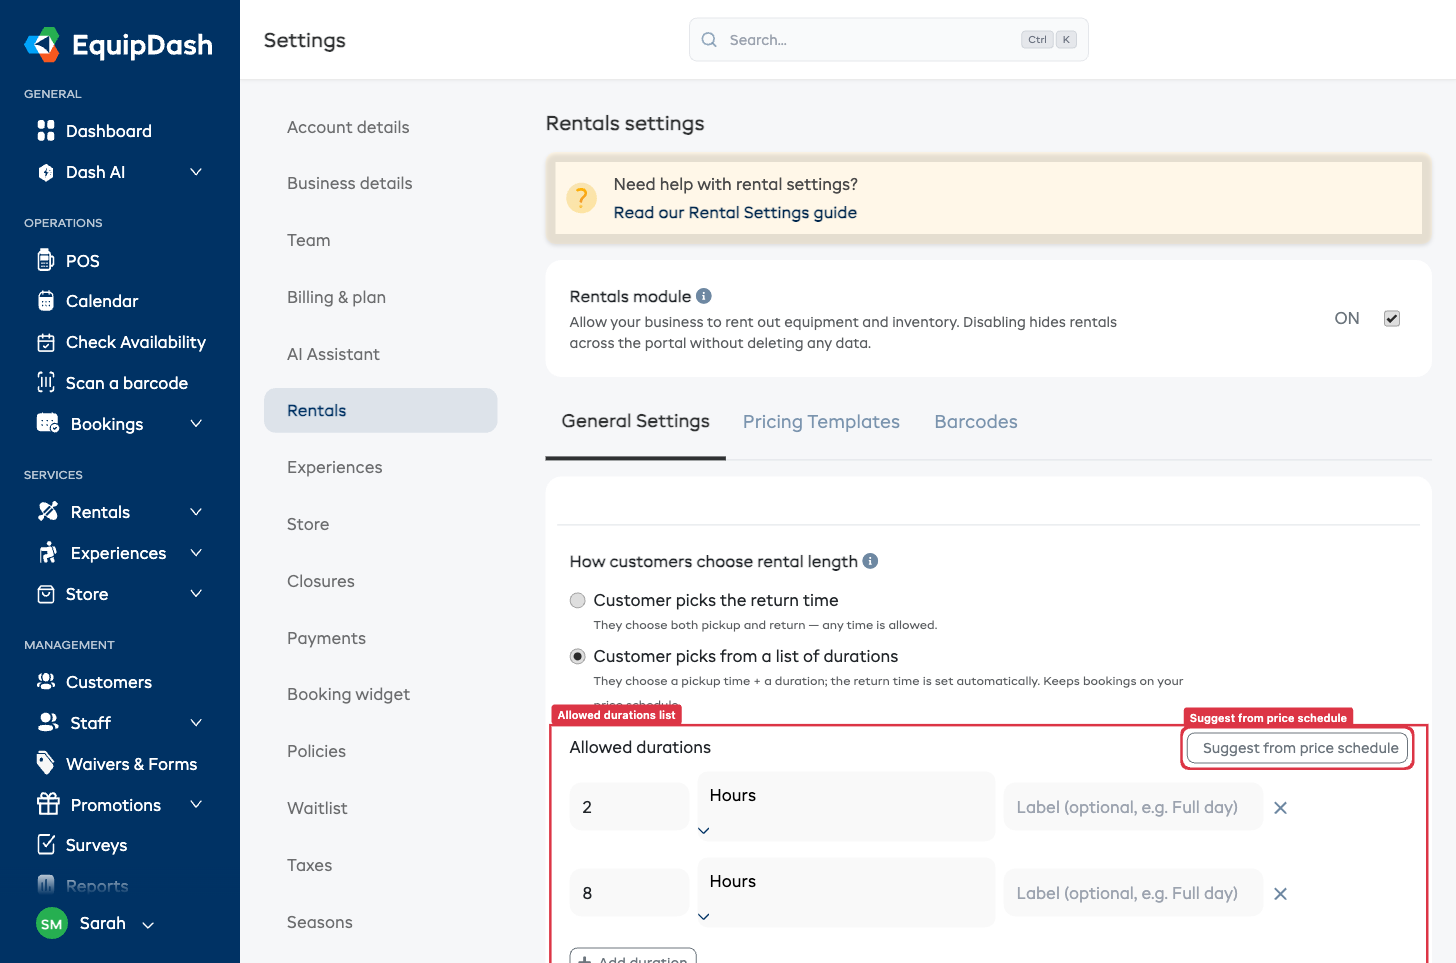
Task: Switch to the General Settings tab
Action: [635, 421]
